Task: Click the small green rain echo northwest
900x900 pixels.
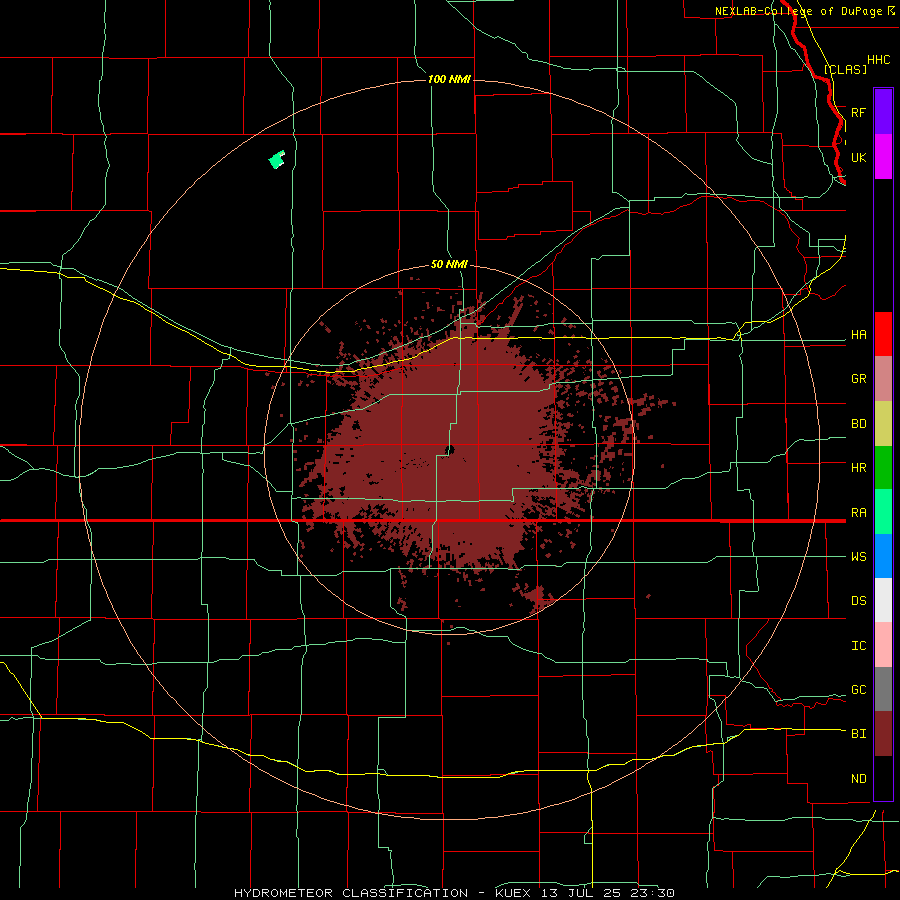Action: (277, 160)
